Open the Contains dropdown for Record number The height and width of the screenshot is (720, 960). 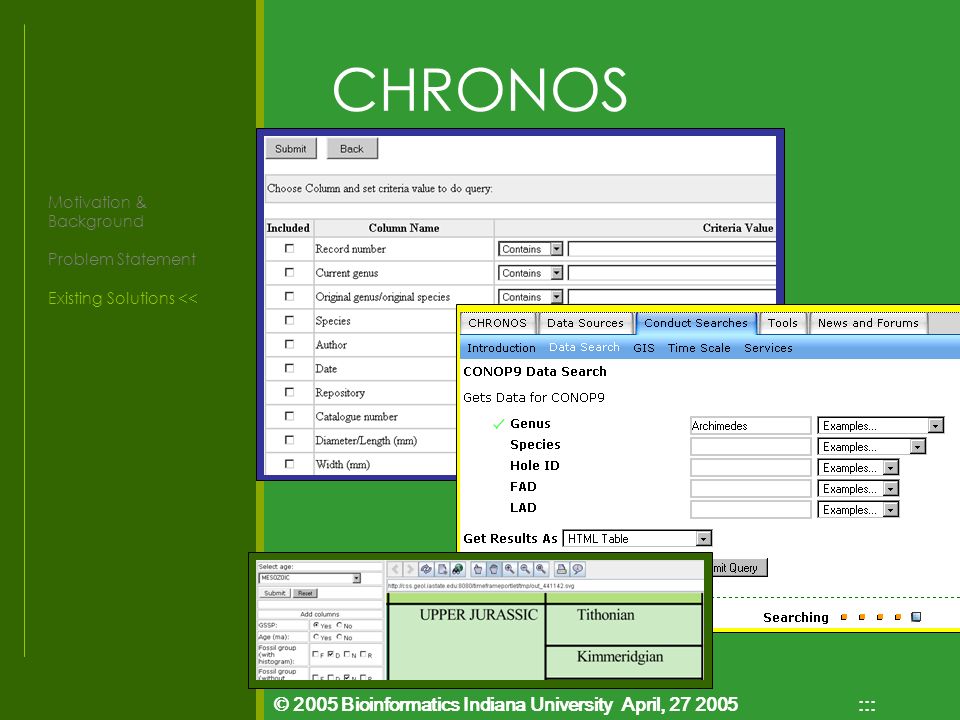[530, 249]
